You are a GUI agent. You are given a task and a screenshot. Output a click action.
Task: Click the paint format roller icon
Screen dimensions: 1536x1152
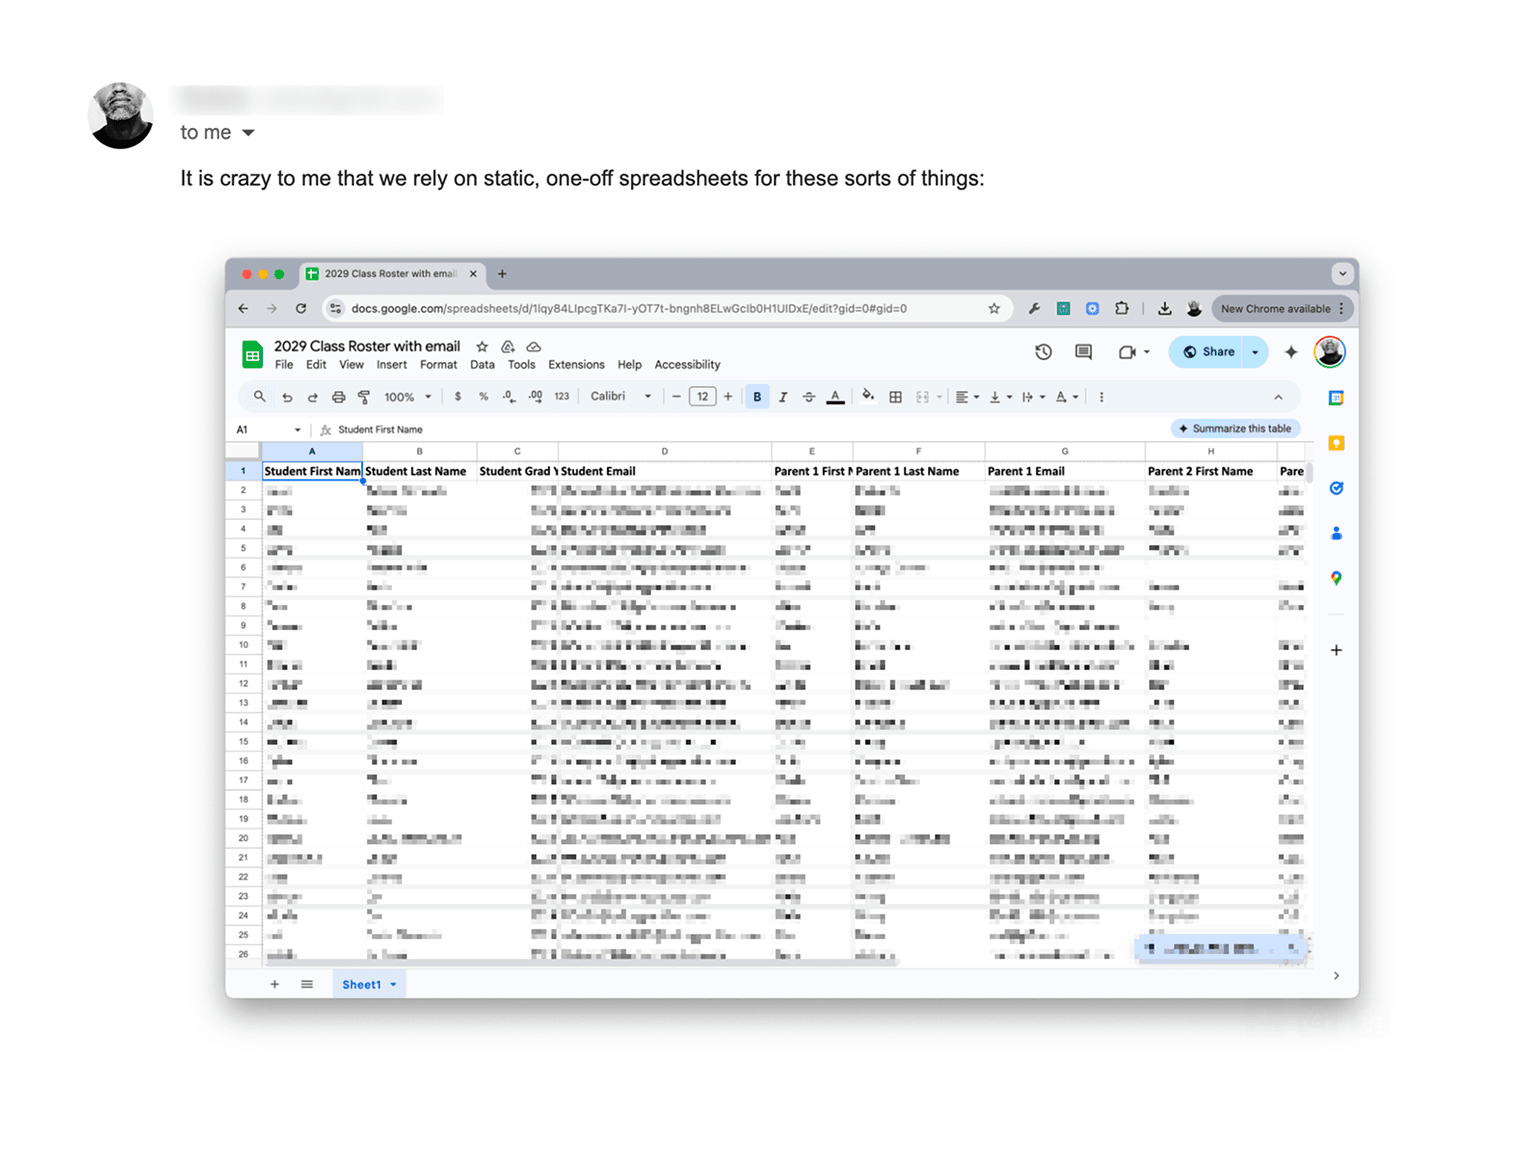pos(364,397)
